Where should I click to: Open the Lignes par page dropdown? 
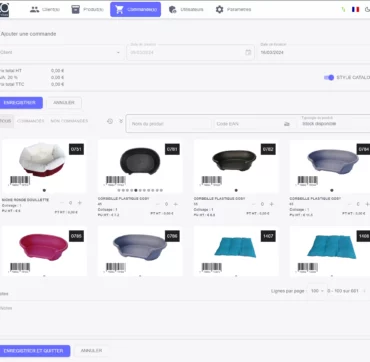317,291
